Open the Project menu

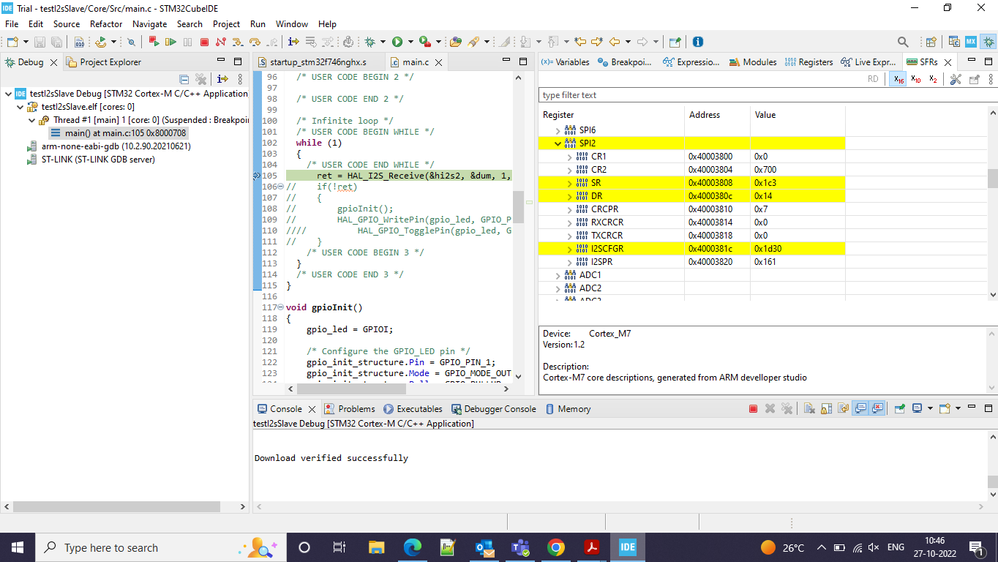226,24
